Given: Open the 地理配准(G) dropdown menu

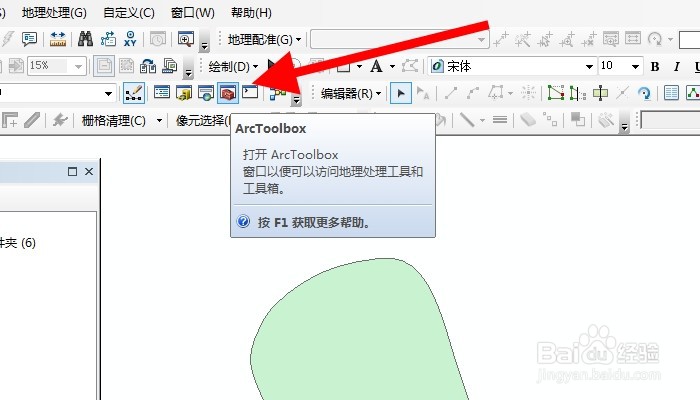Looking at the screenshot, I should (264, 39).
